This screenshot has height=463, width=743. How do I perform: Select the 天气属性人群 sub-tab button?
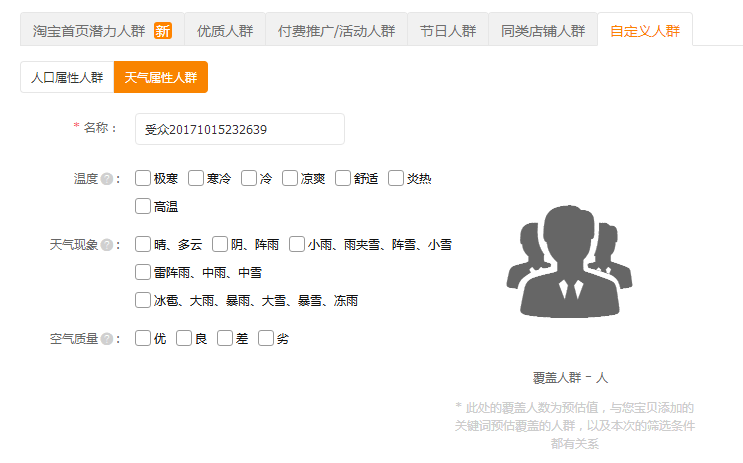161,77
